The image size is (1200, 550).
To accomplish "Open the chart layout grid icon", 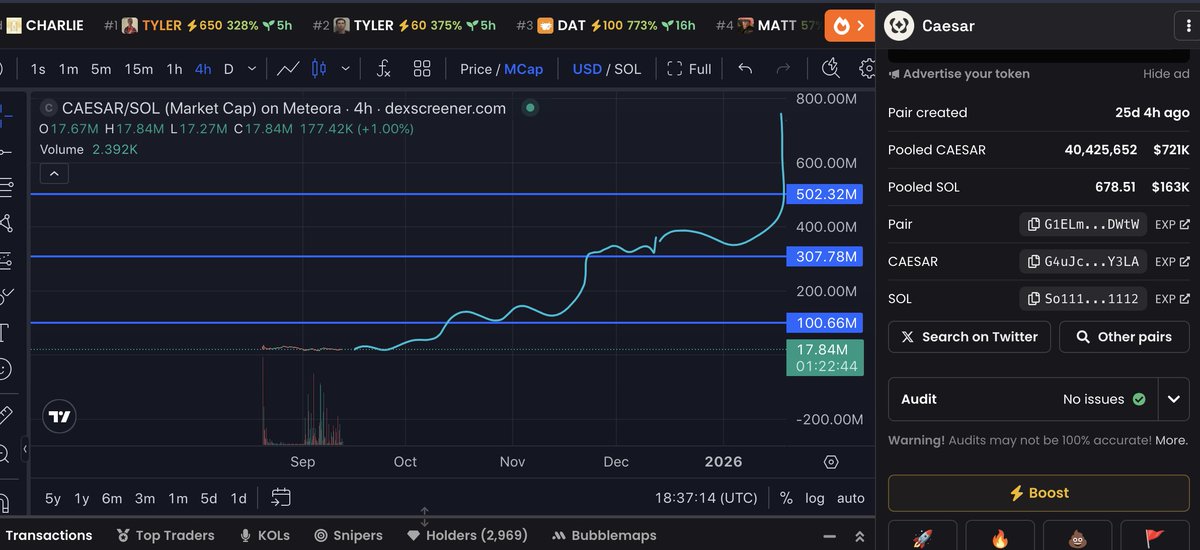I will click(422, 69).
